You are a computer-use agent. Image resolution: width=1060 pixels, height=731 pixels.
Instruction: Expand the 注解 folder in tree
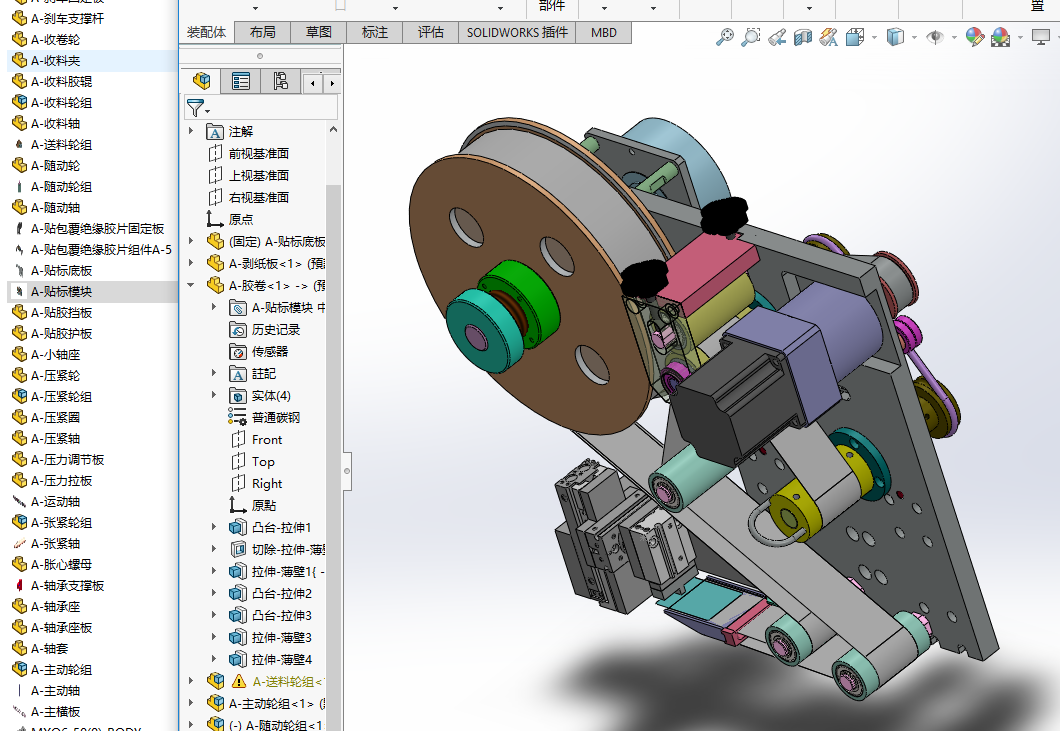click(192, 131)
